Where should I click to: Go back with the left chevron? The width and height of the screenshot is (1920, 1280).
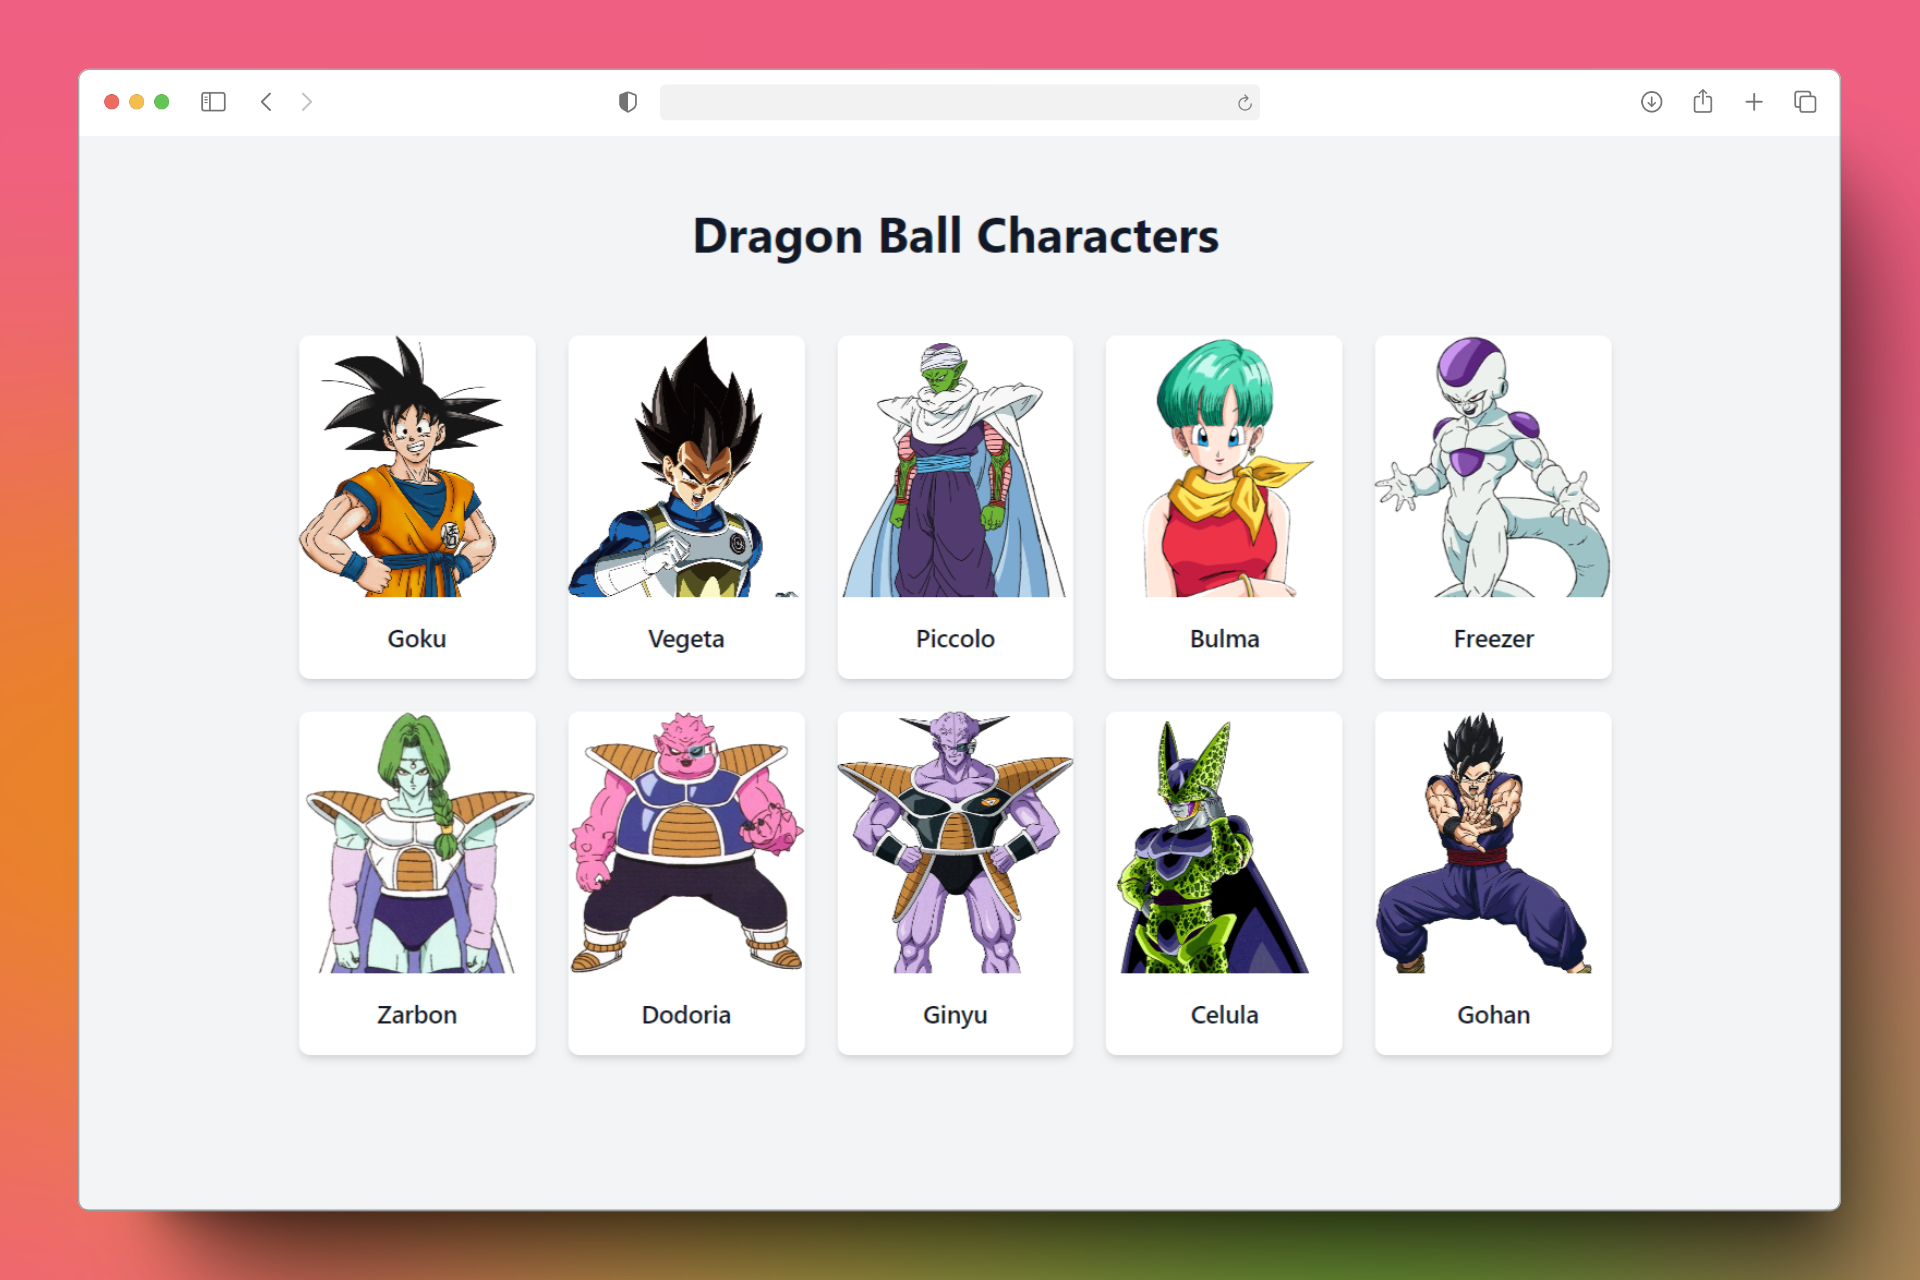[266, 102]
